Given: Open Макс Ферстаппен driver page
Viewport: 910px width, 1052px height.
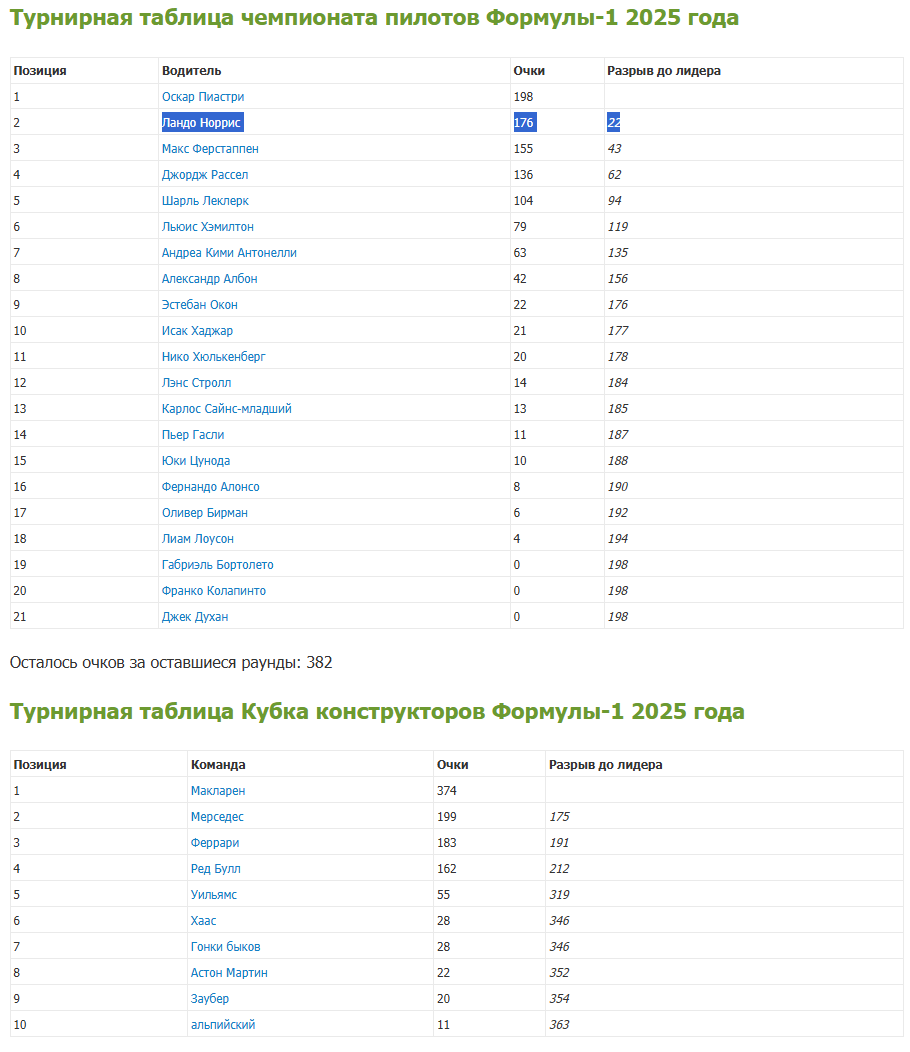Looking at the screenshot, I should click(x=210, y=149).
